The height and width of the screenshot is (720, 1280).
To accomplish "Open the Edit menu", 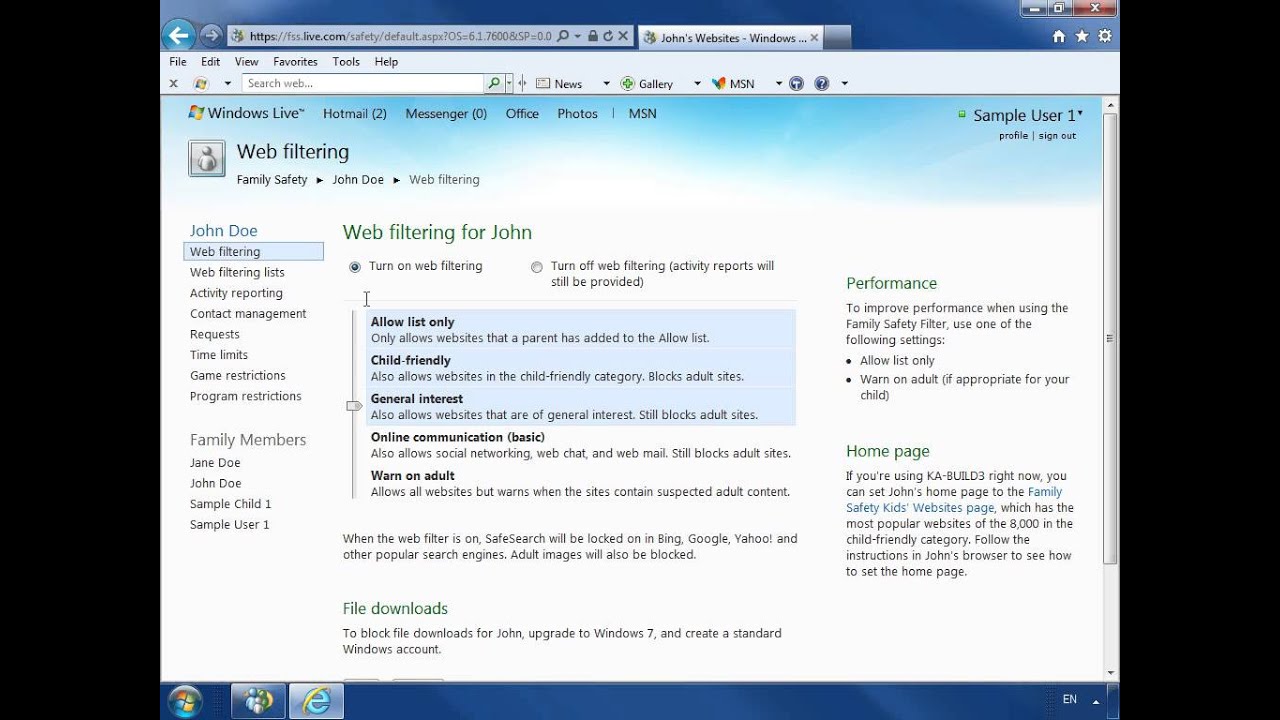I will coord(210,61).
